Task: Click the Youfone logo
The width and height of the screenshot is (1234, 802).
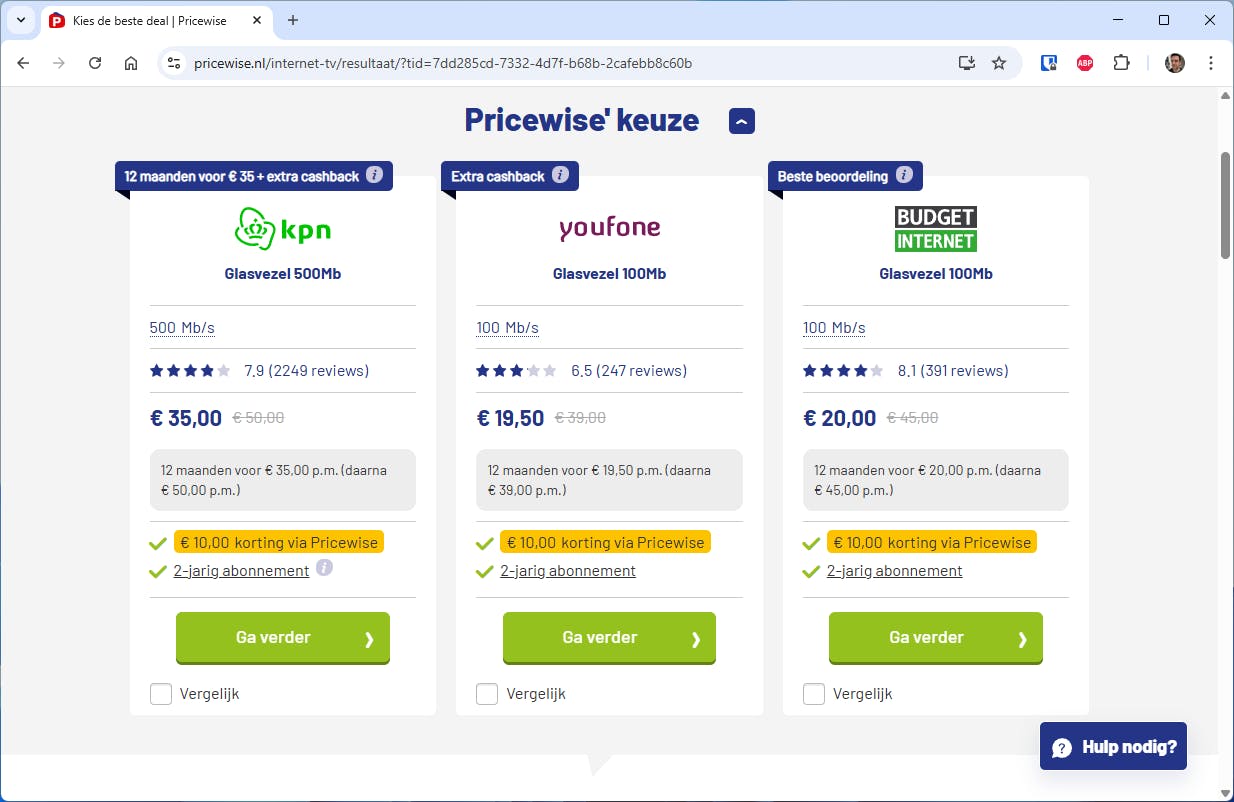Action: coord(609,228)
